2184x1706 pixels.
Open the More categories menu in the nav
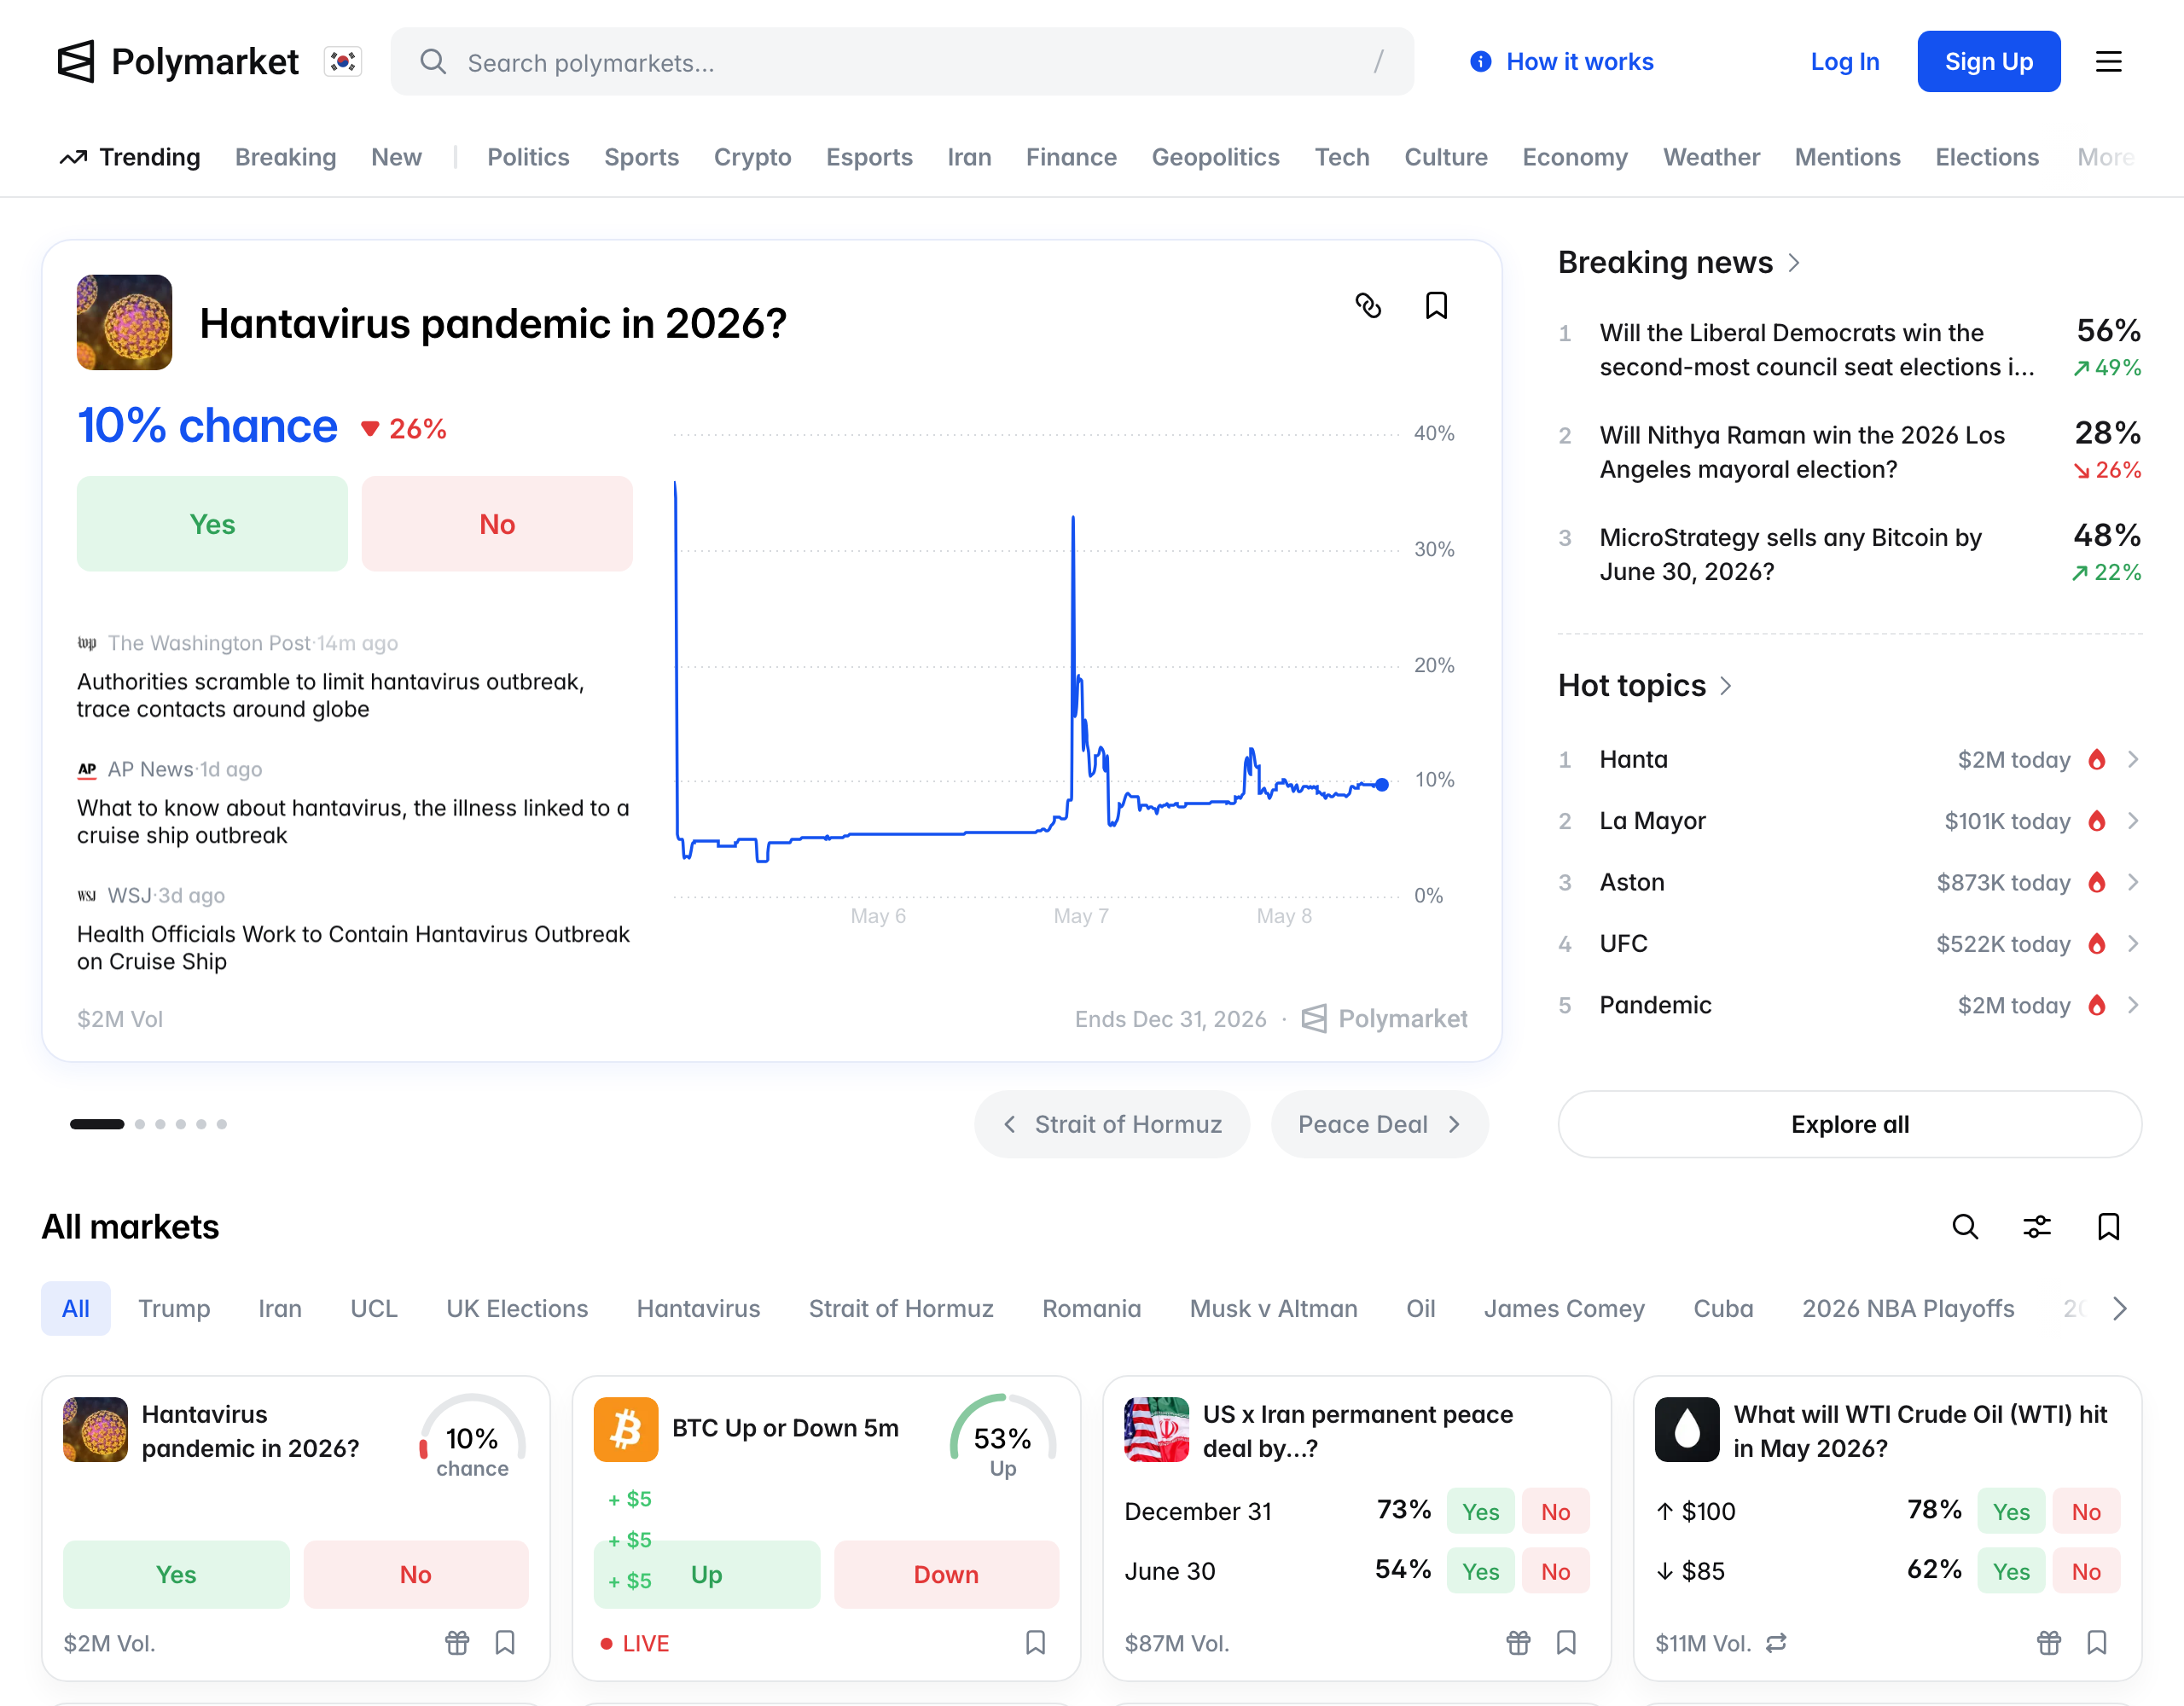pos(2105,157)
